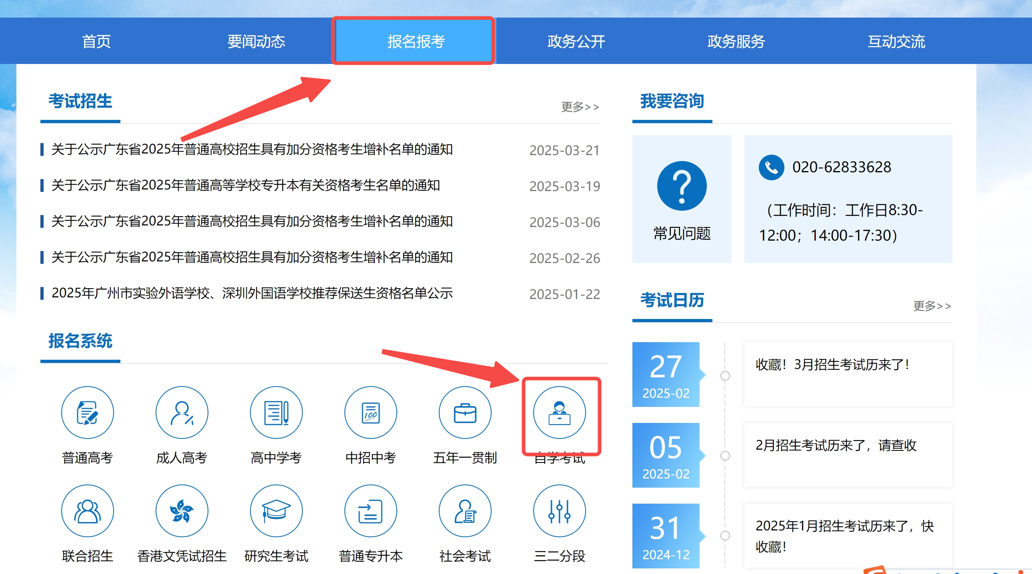
Task: Expand 更多 link in 考试招生 section
Action: [x=580, y=107]
